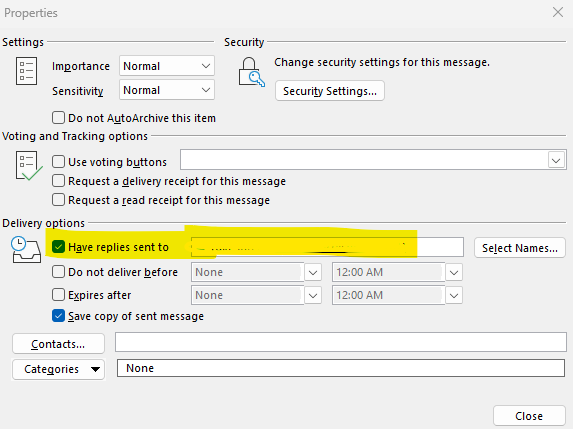Tick Request a read receipt checkbox
The height and width of the screenshot is (429, 573).
pos(58,200)
